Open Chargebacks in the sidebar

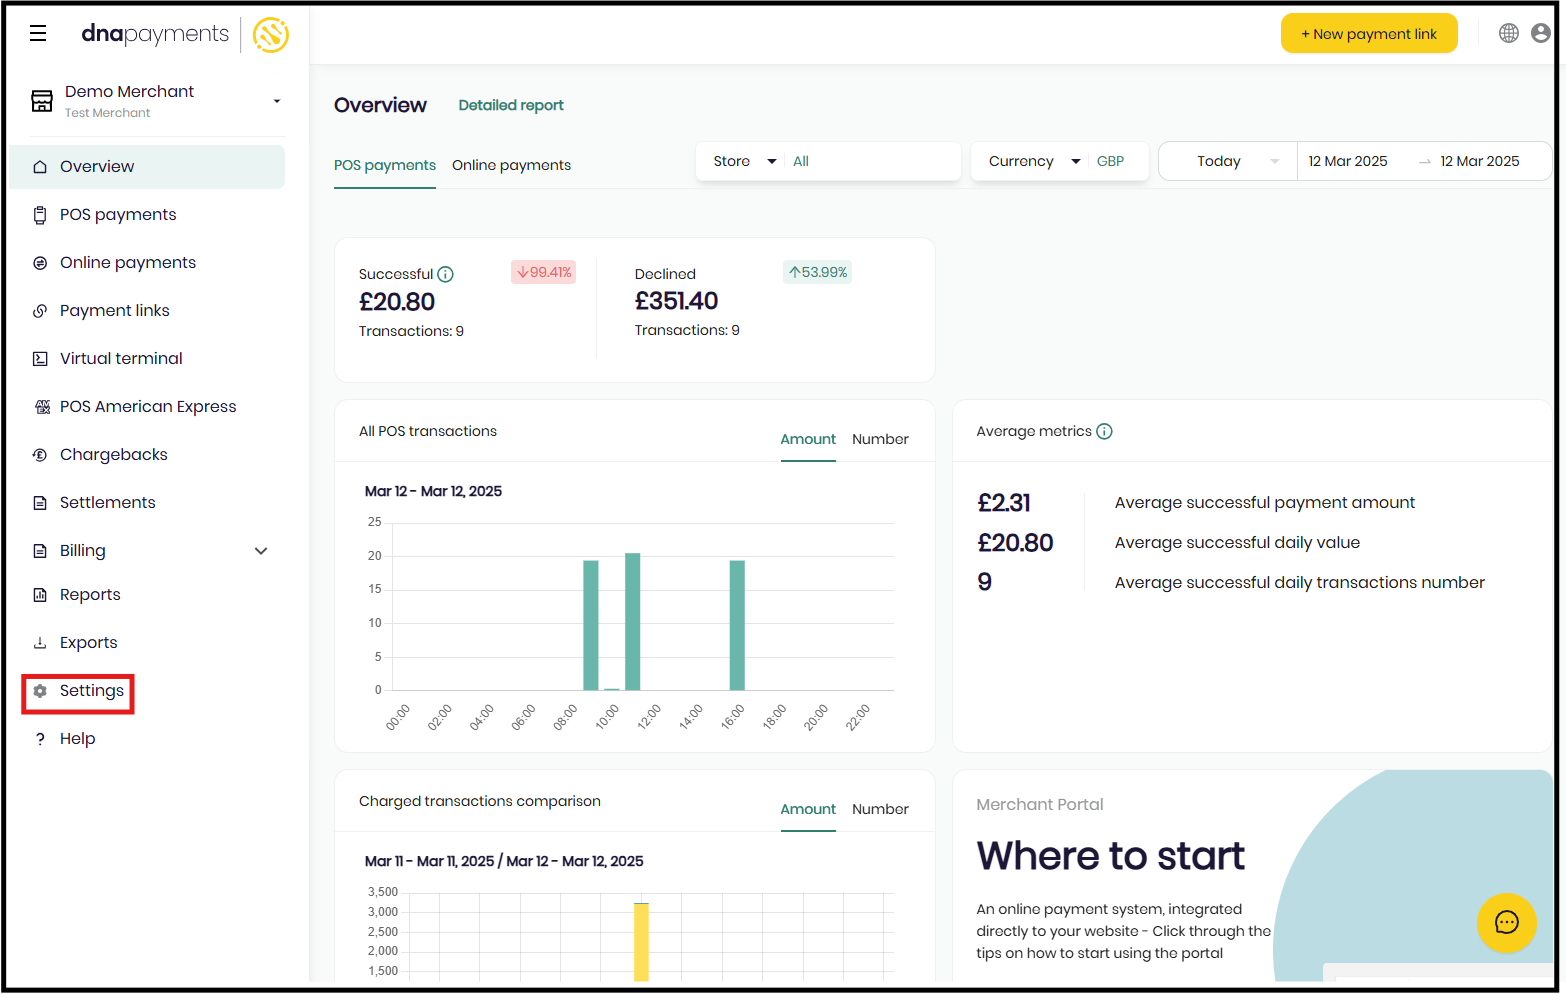click(x=113, y=455)
